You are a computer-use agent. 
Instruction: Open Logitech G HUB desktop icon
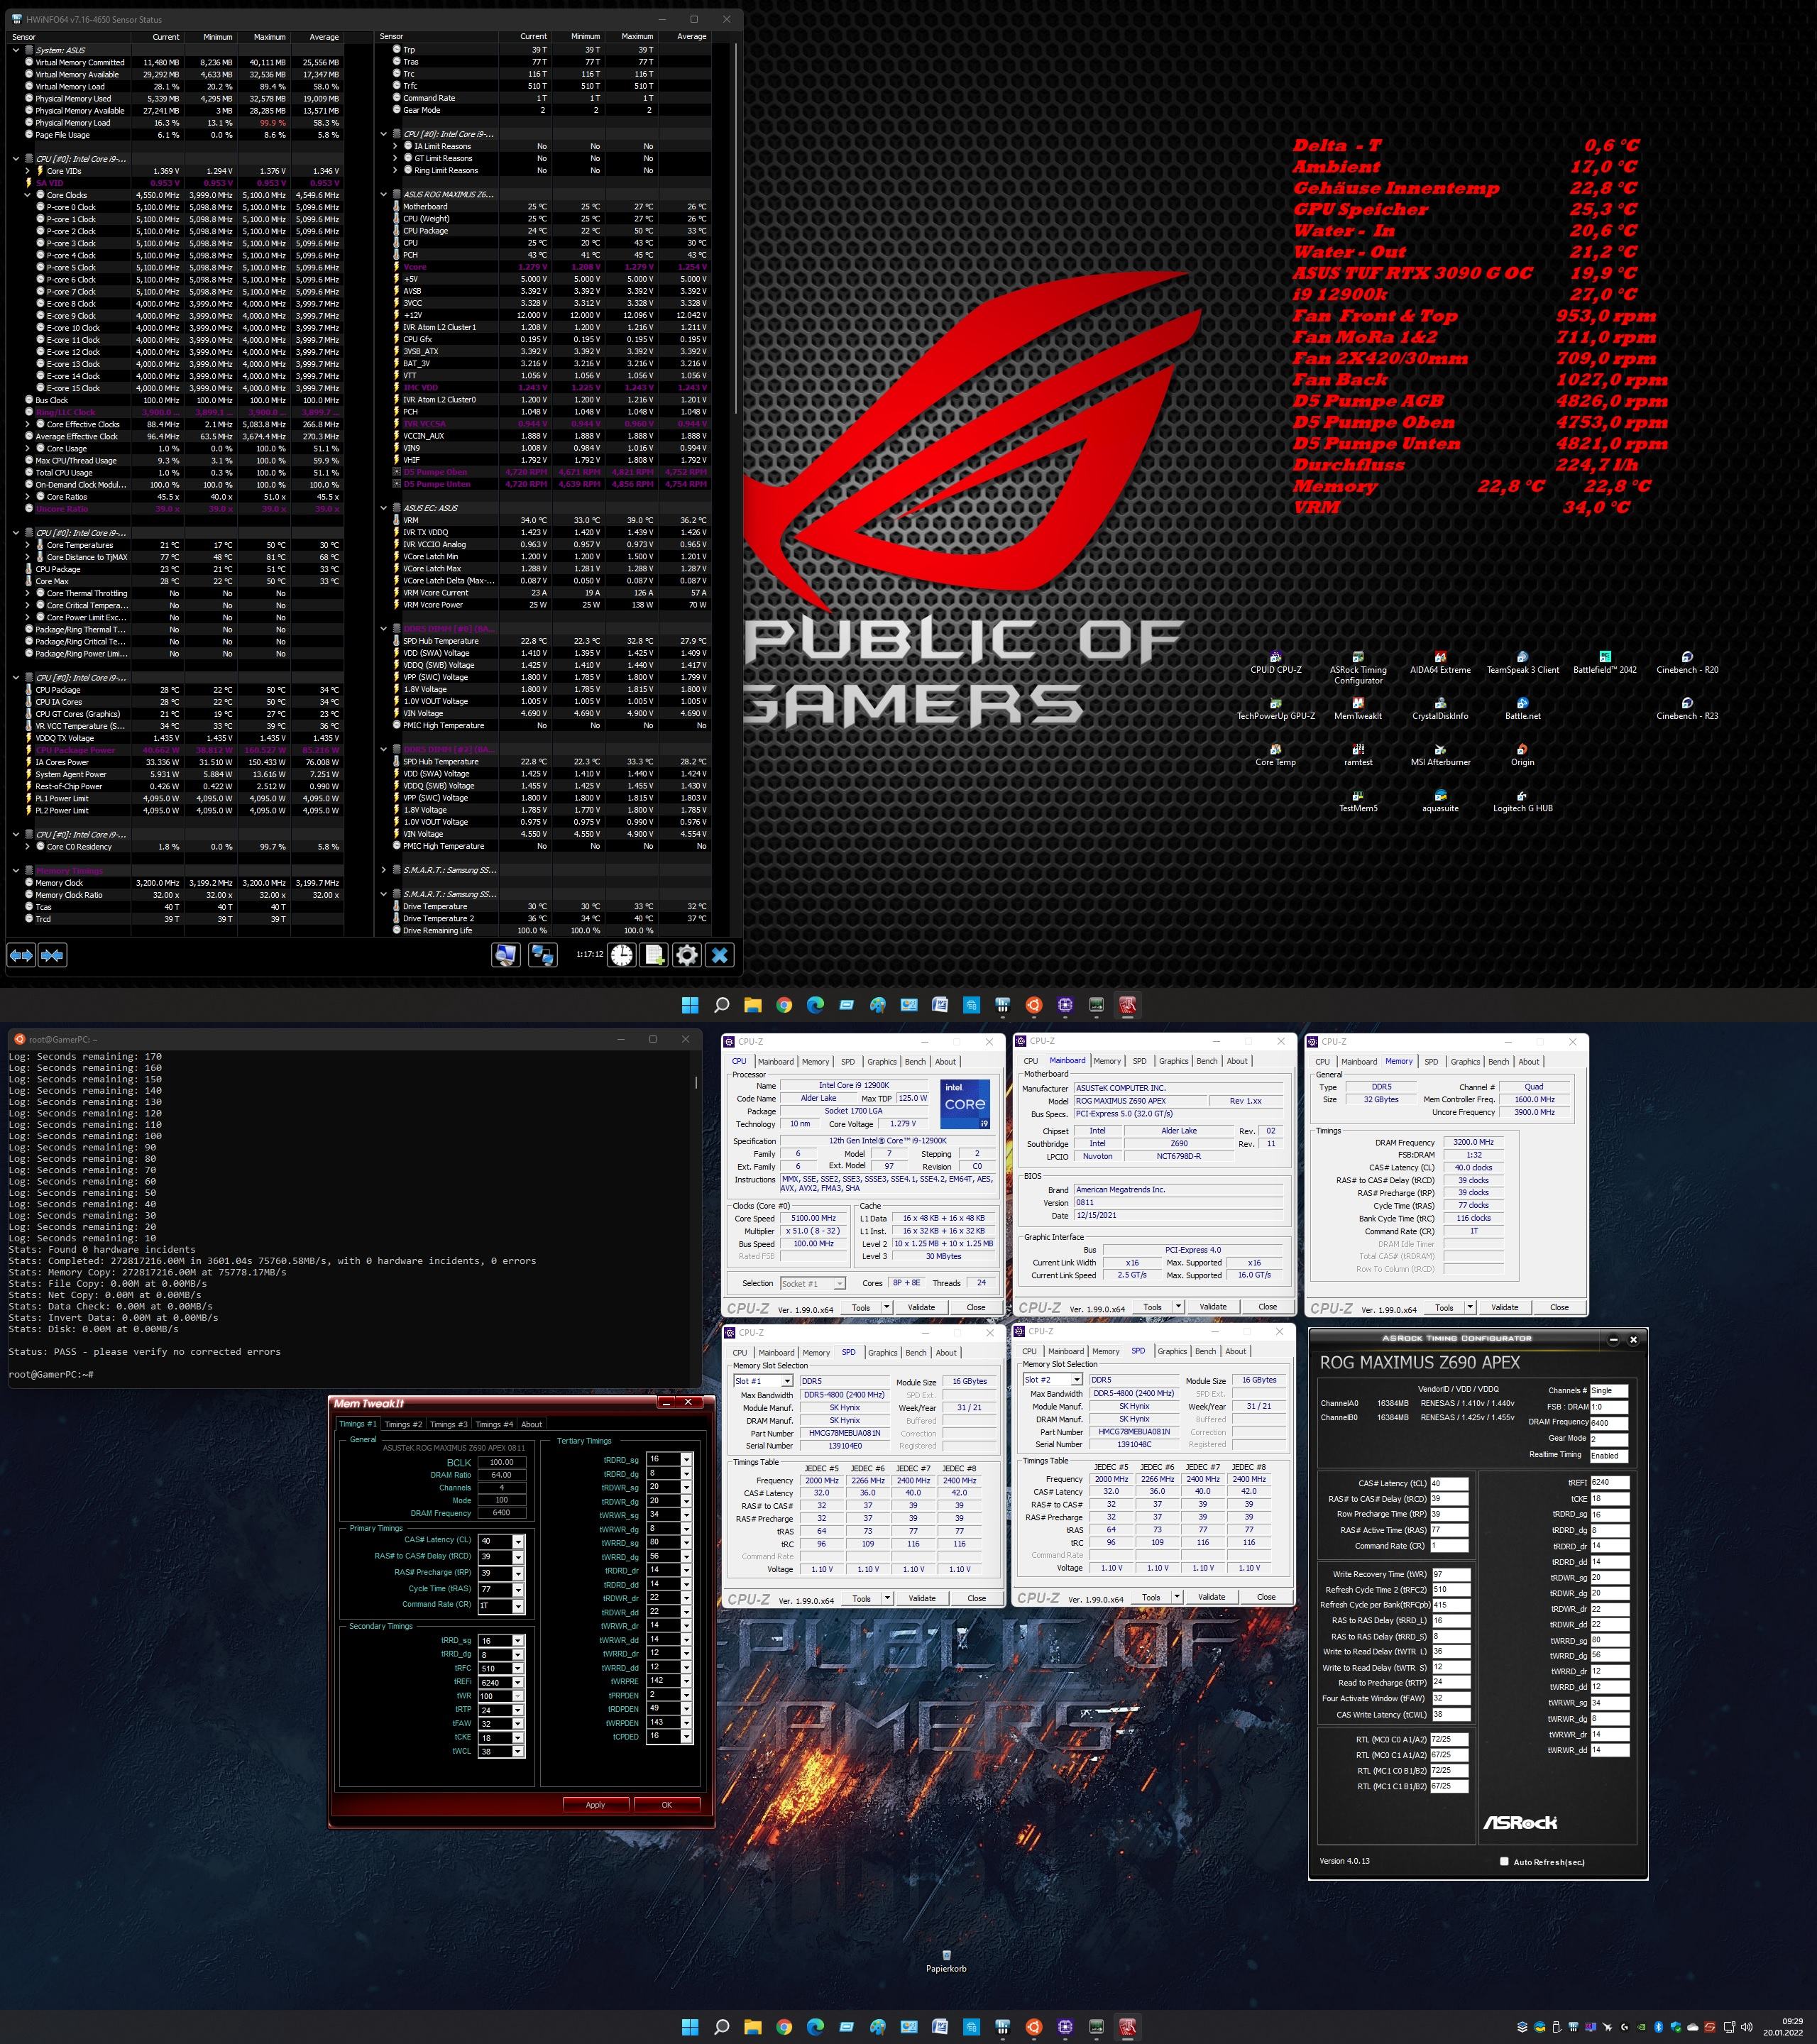click(x=1522, y=801)
